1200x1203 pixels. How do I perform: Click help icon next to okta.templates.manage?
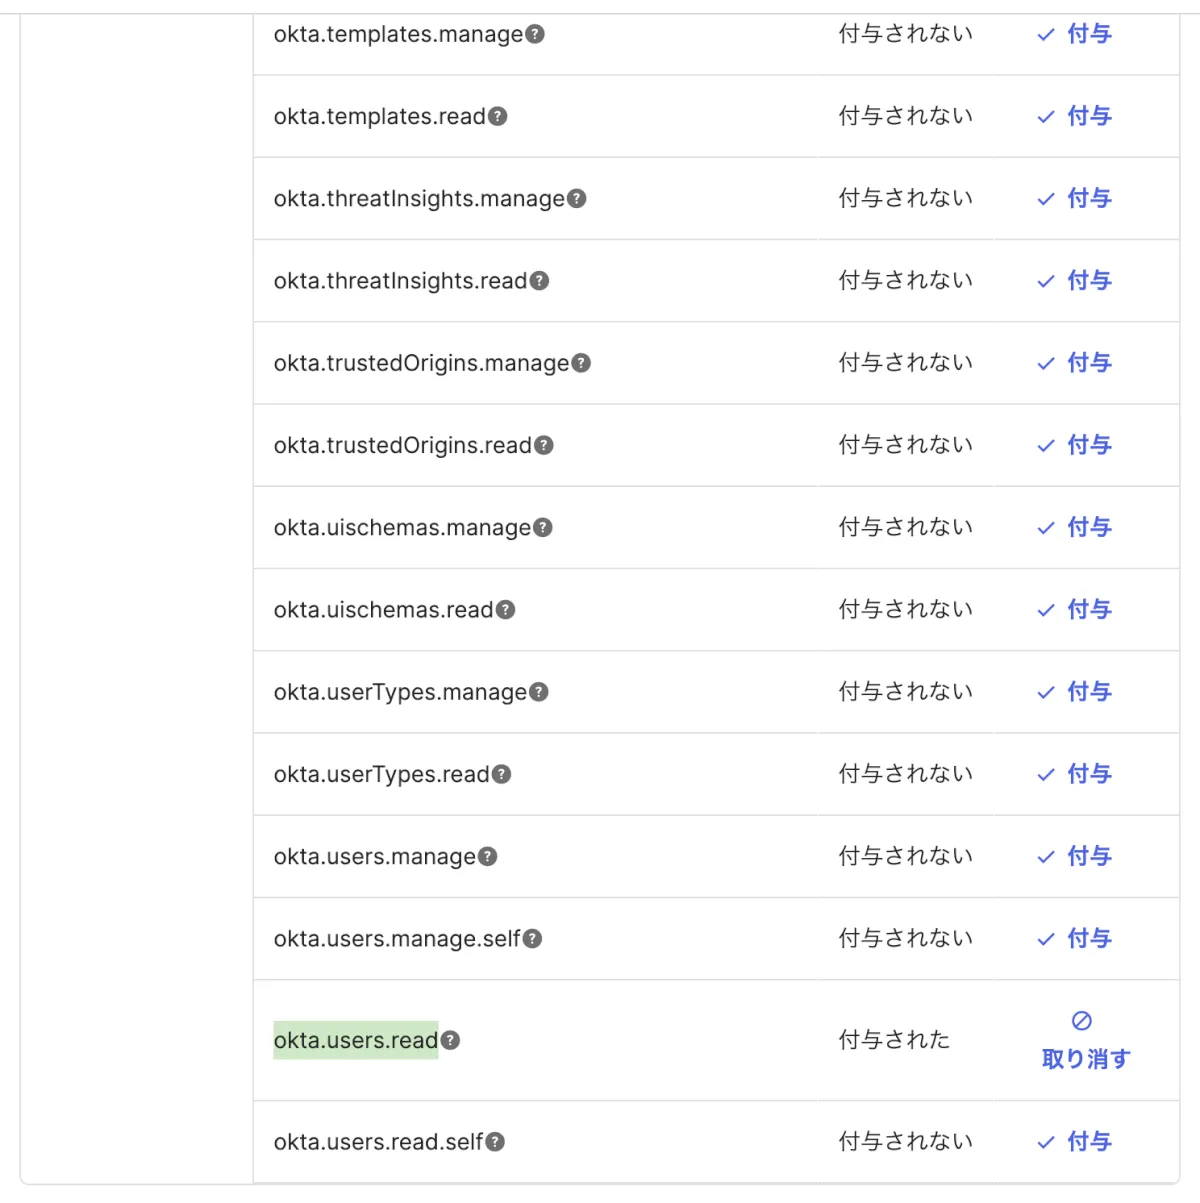pos(535,34)
